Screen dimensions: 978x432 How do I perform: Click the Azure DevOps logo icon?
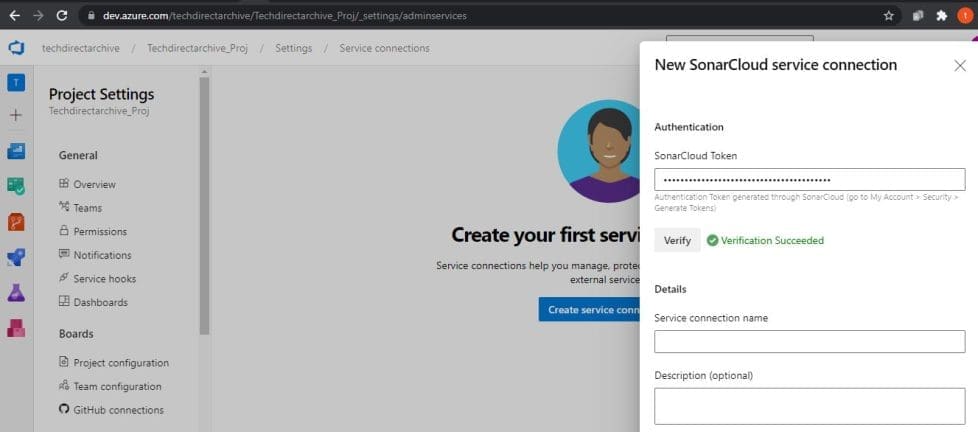coord(16,48)
